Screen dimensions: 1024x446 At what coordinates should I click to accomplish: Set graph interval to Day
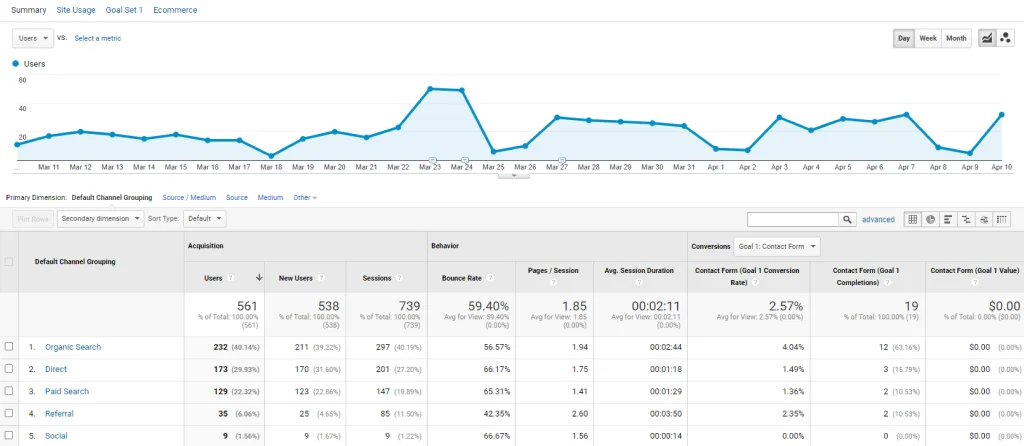(904, 39)
